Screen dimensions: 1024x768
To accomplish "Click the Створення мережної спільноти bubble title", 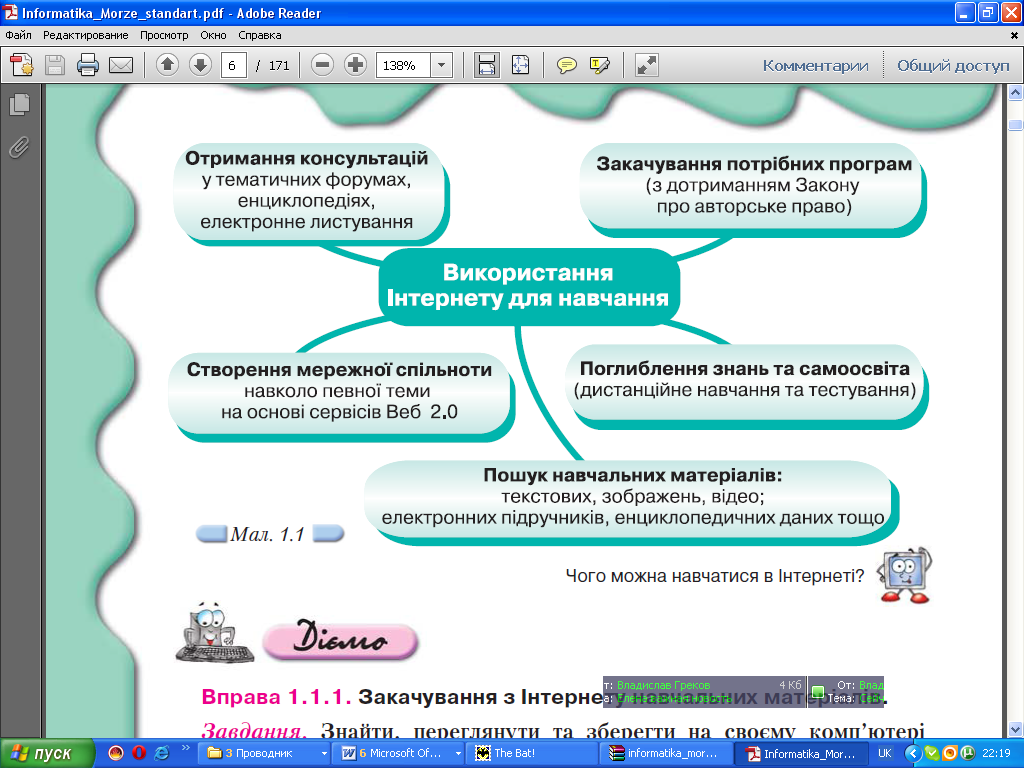I will (x=339, y=370).
